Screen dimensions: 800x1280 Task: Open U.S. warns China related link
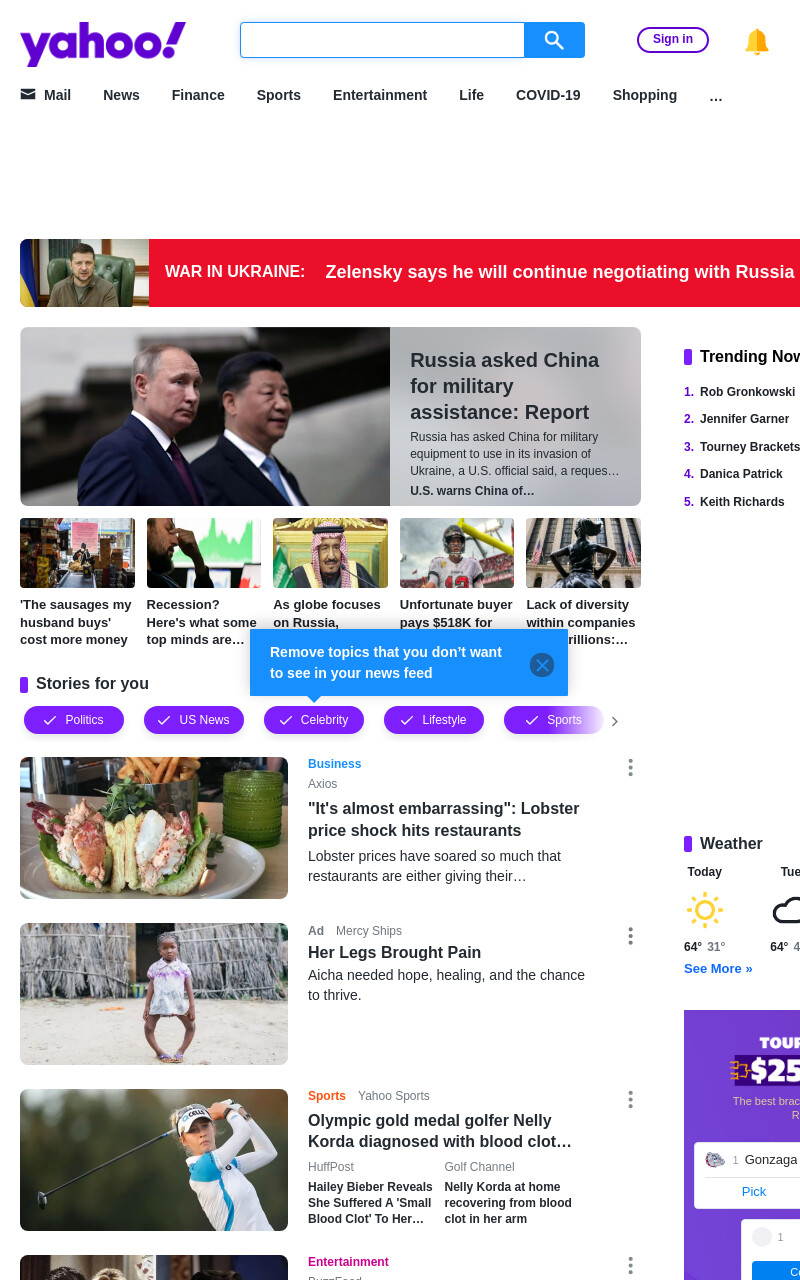472,491
